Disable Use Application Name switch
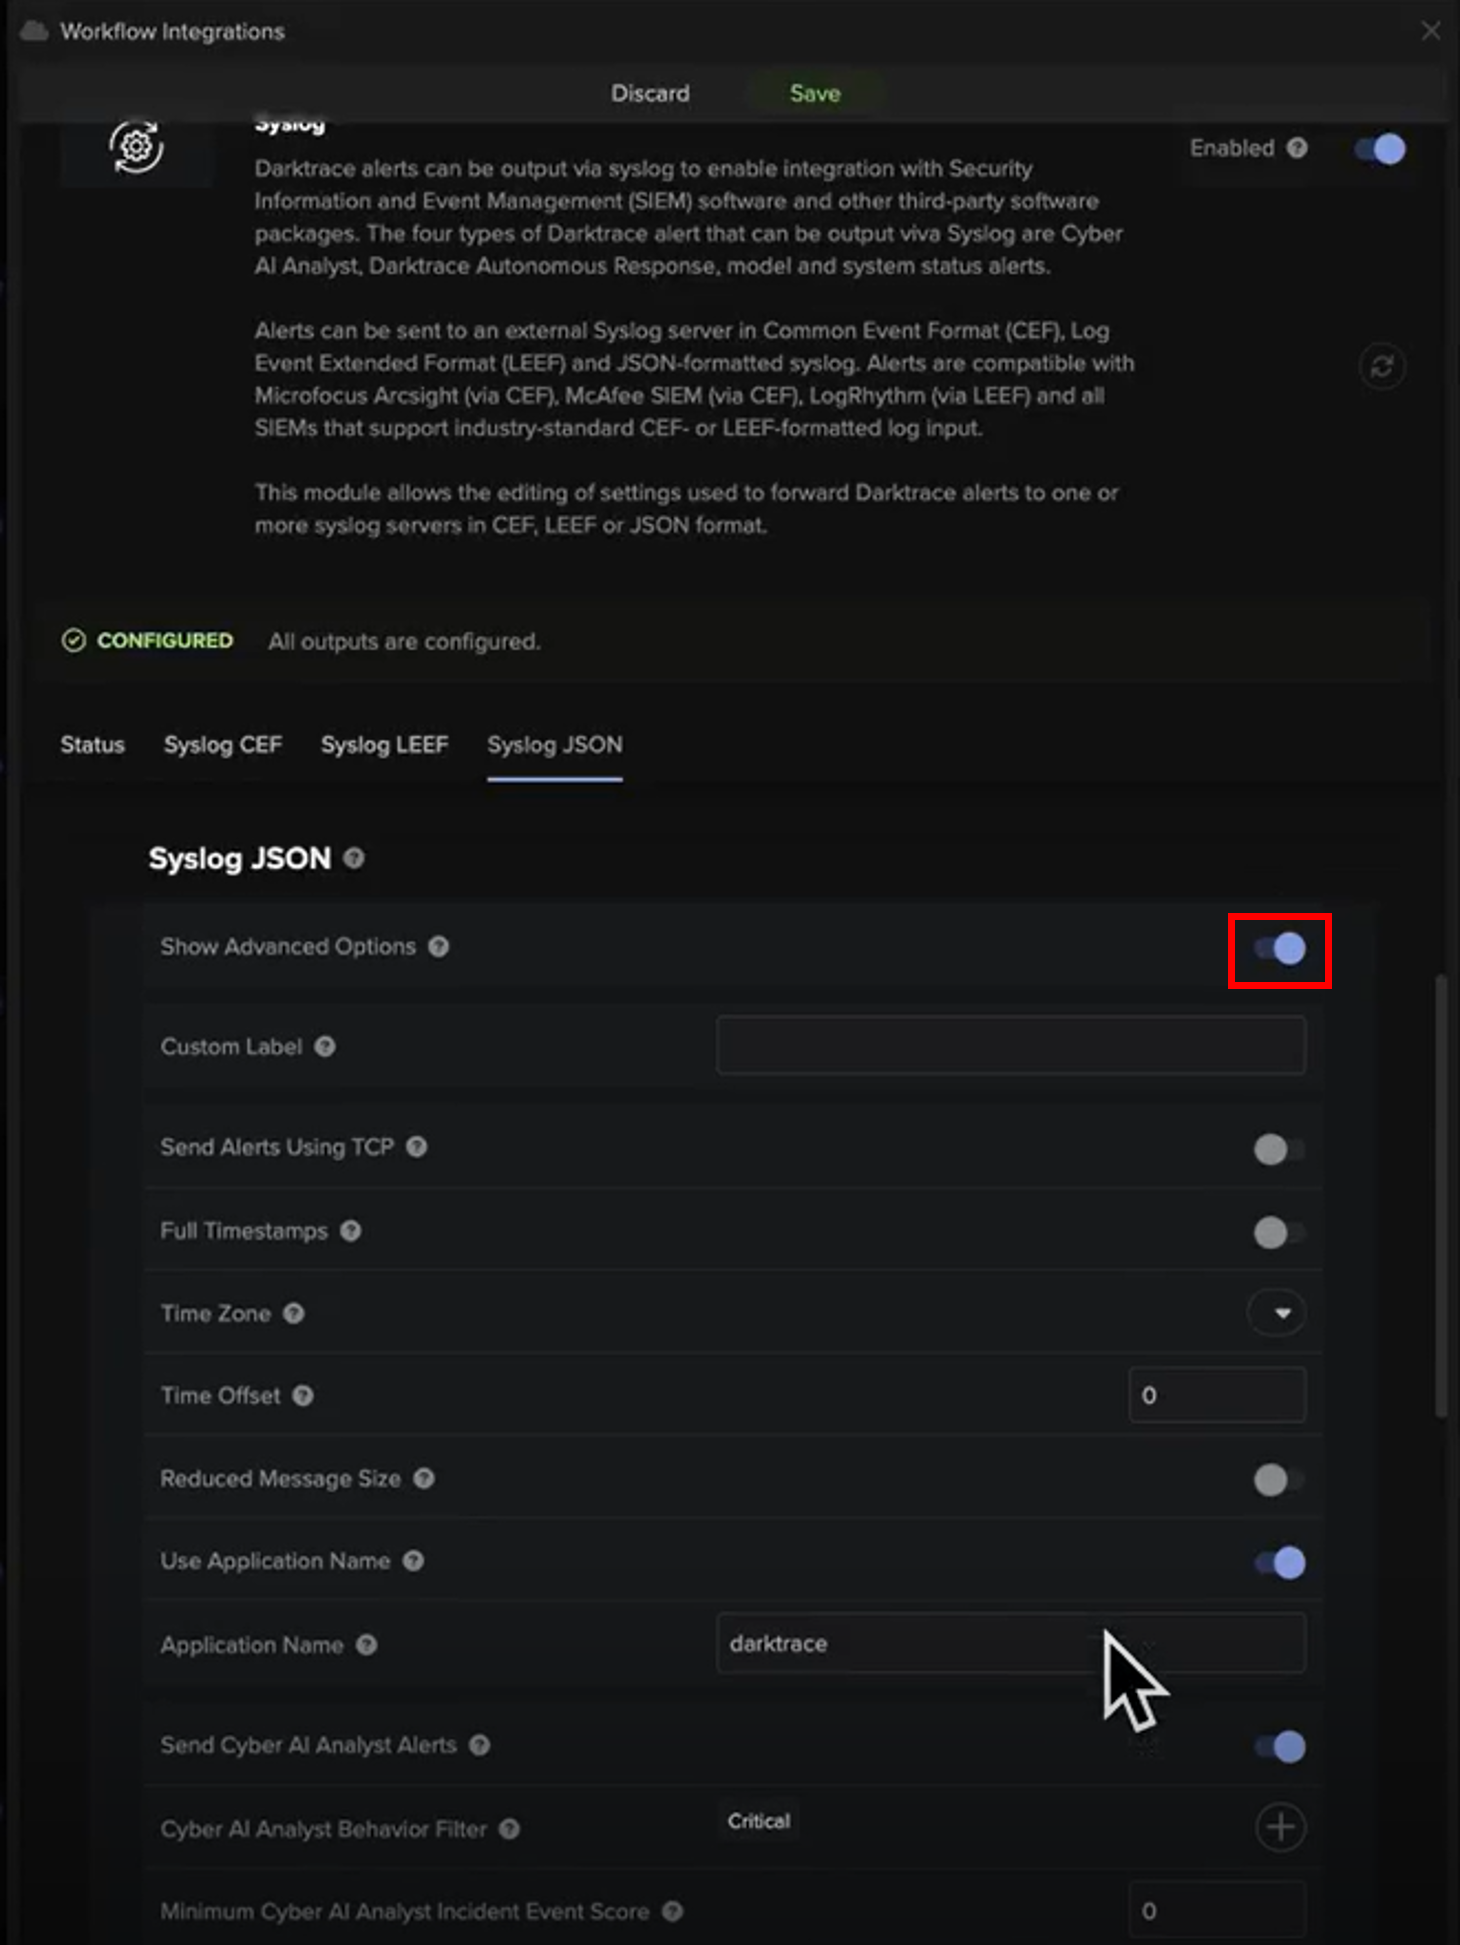The height and width of the screenshot is (1945, 1460). tap(1280, 1562)
